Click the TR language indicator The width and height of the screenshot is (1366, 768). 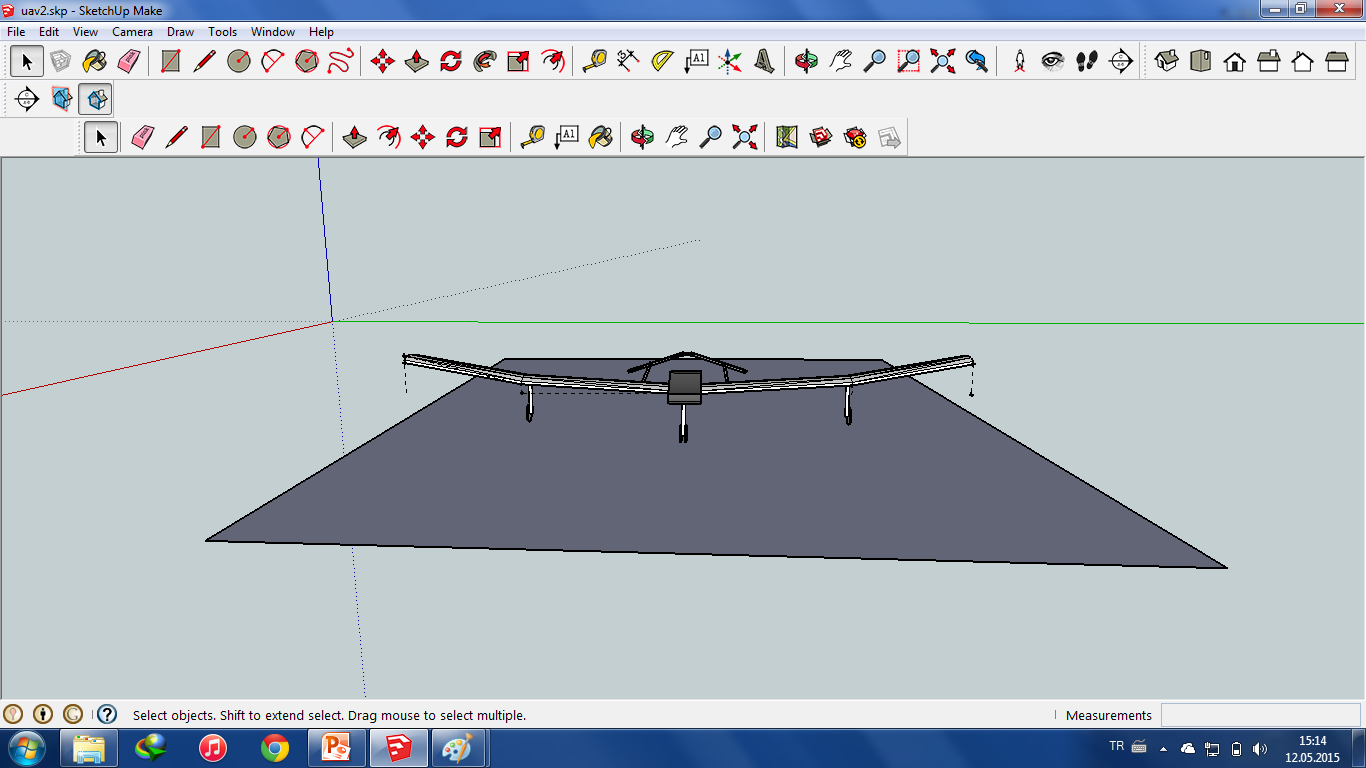(x=1117, y=746)
